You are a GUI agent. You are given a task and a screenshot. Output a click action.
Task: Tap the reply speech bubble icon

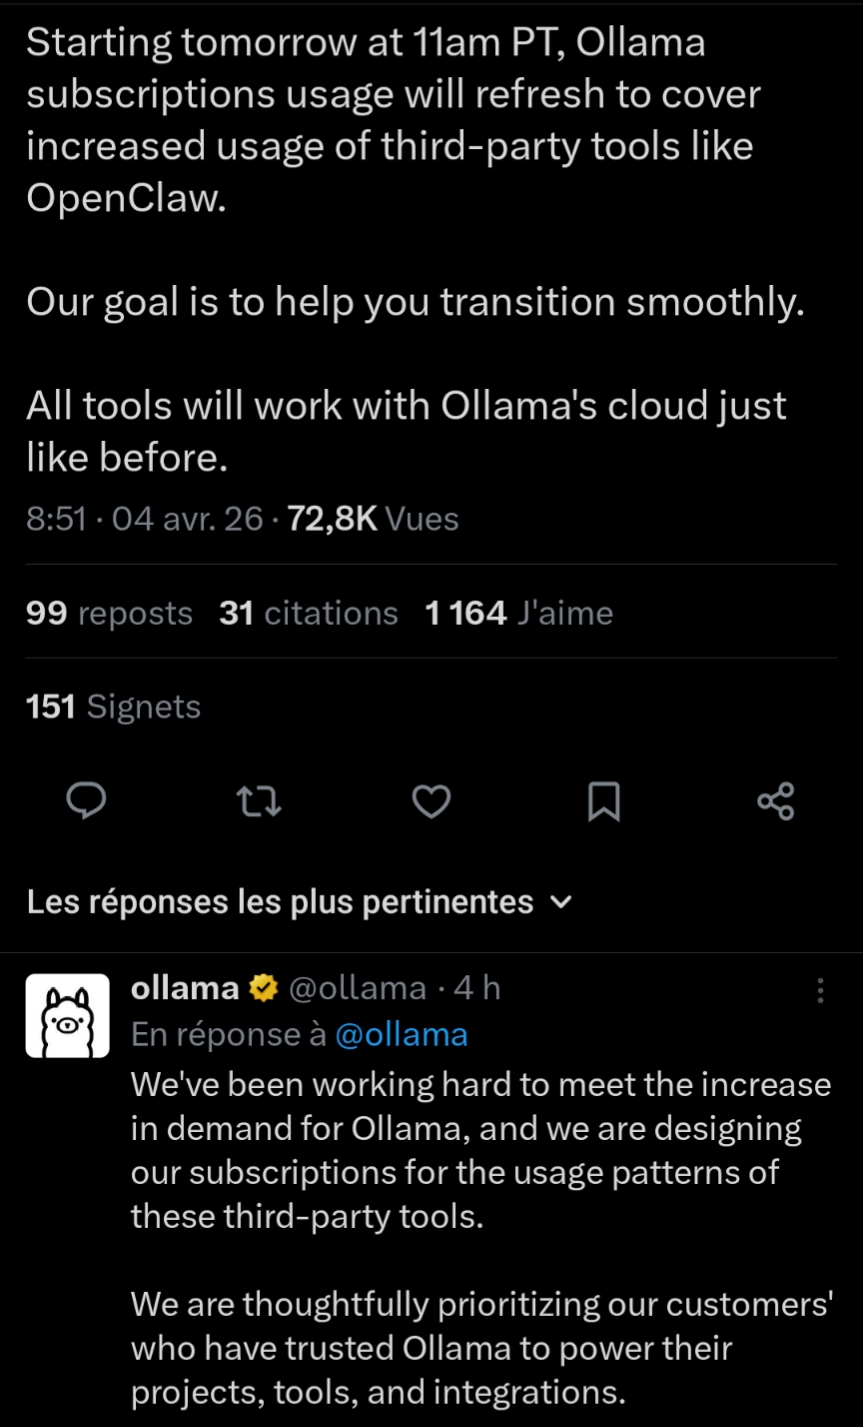point(87,801)
